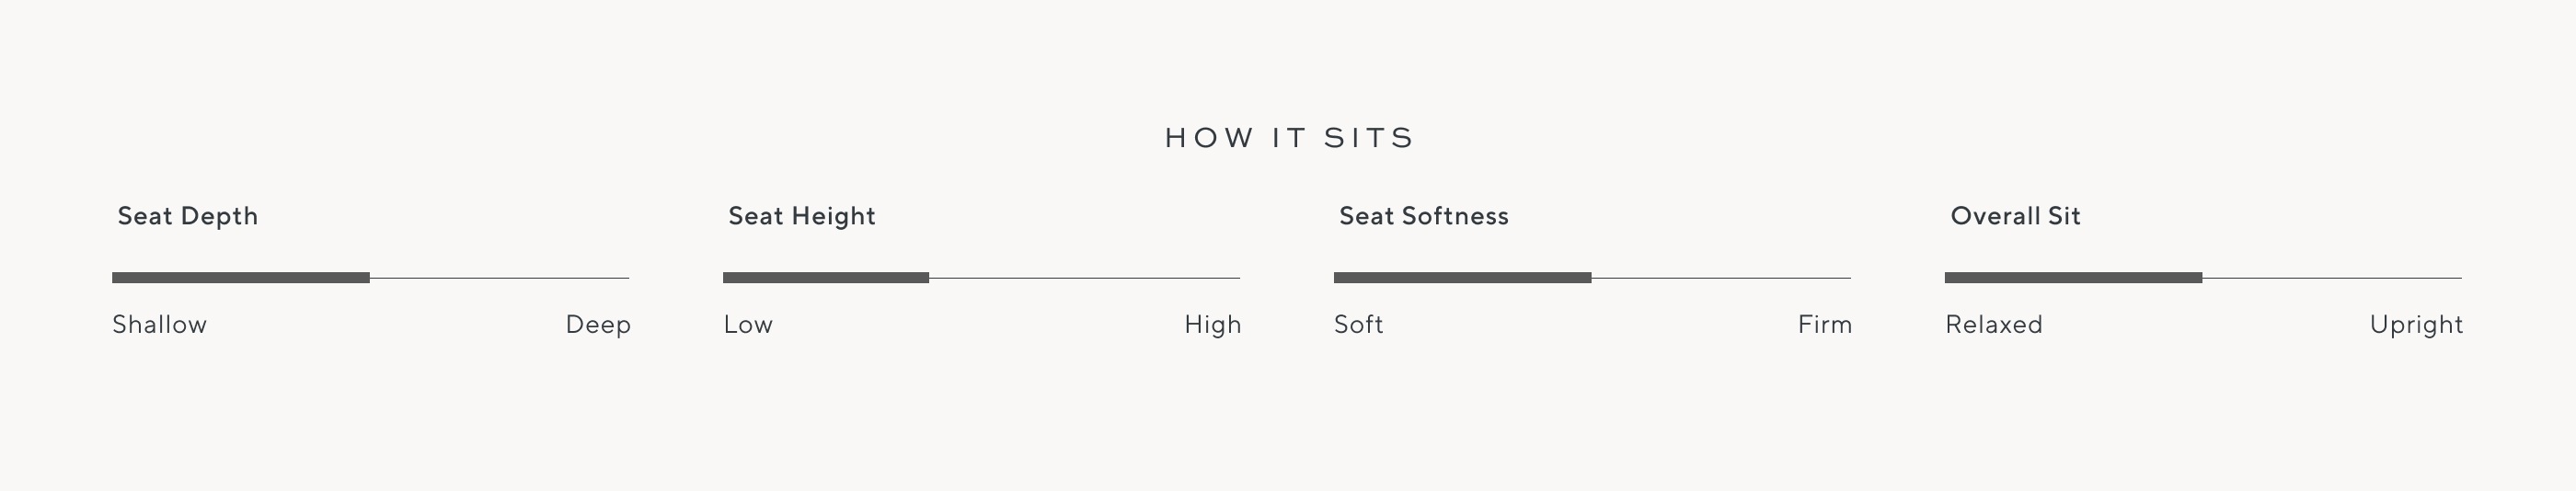Image resolution: width=2576 pixels, height=491 pixels.
Task: Click the unfilled thin track of Seat Depth
Action: click(x=500, y=278)
